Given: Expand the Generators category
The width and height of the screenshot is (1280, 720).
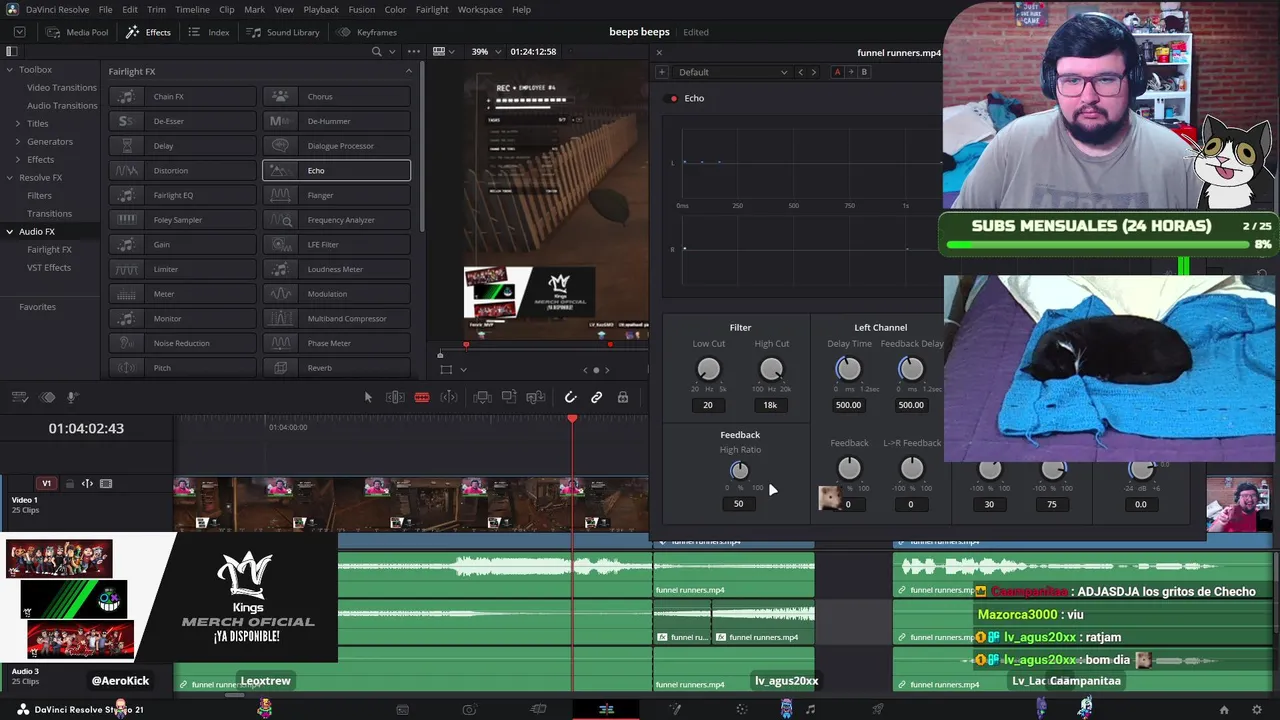Looking at the screenshot, I should [x=17, y=142].
